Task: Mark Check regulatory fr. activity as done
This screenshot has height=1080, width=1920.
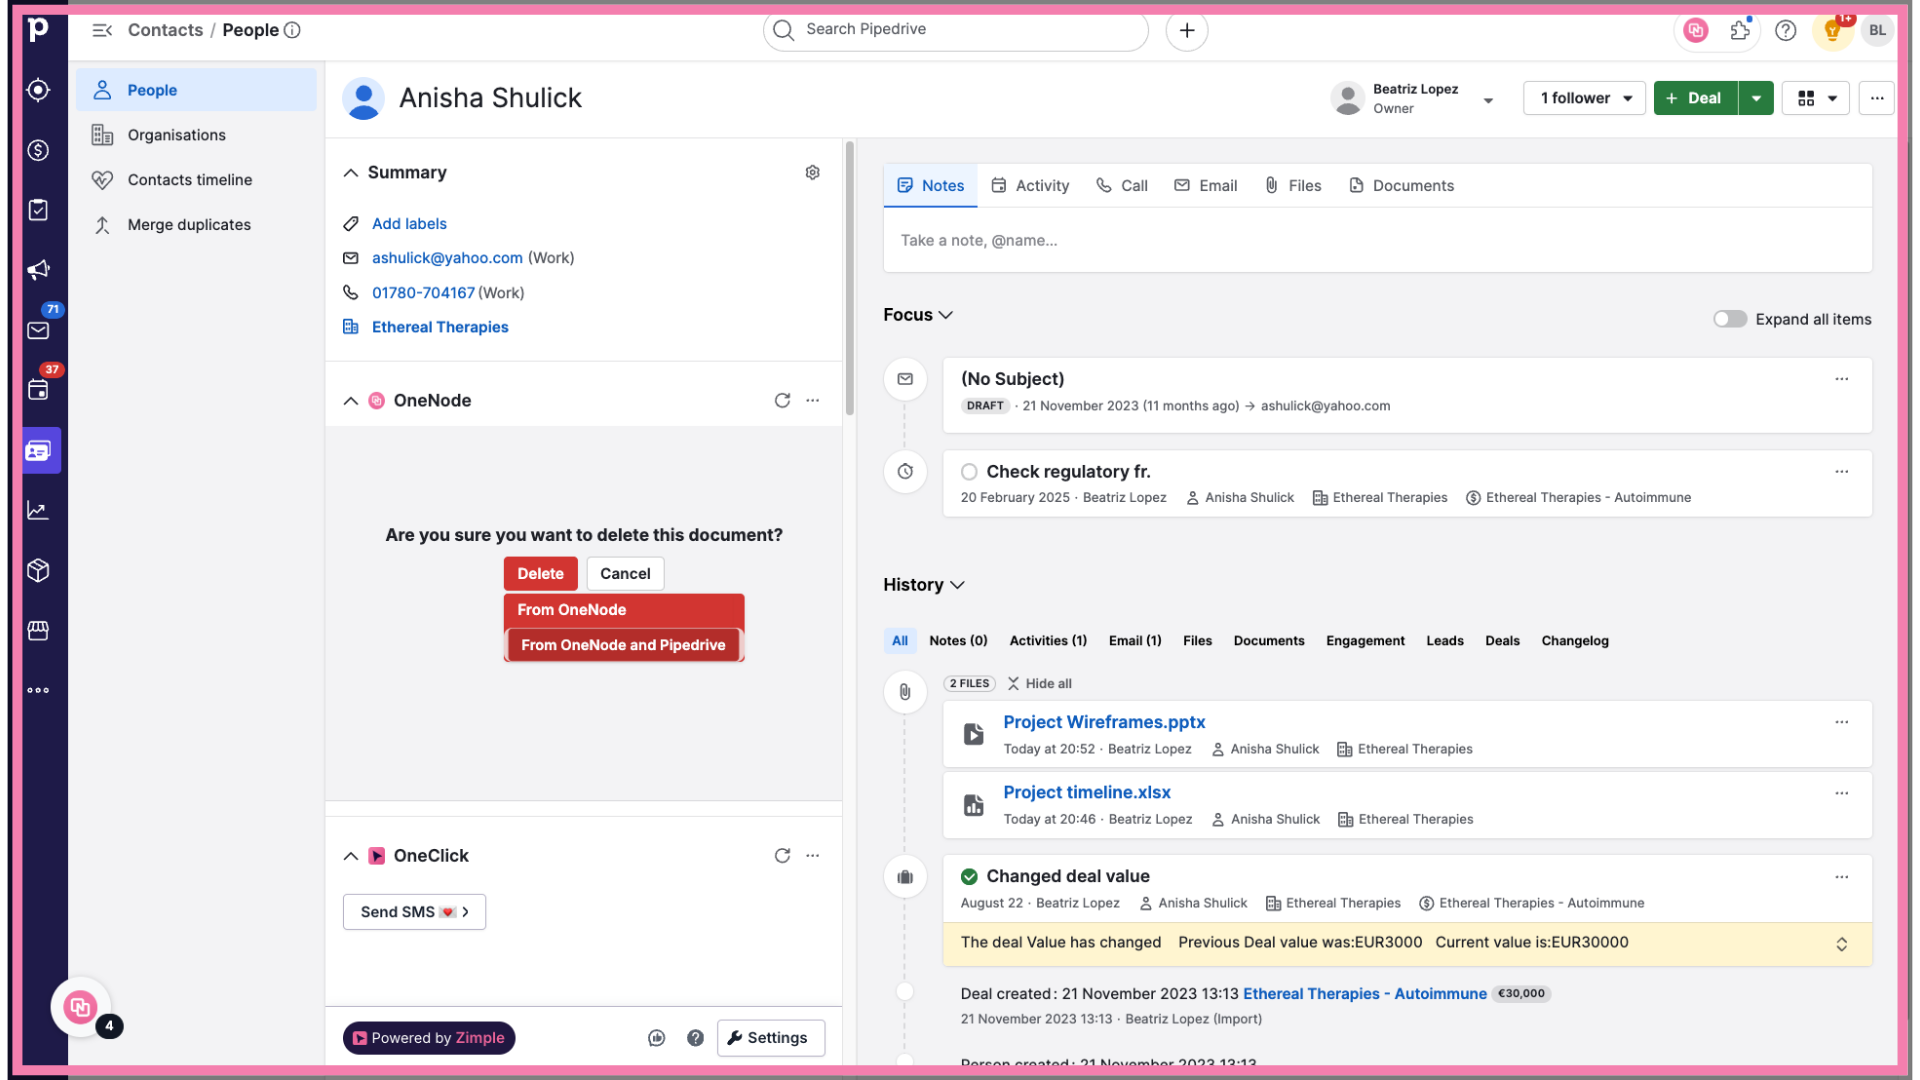Action: coord(969,472)
